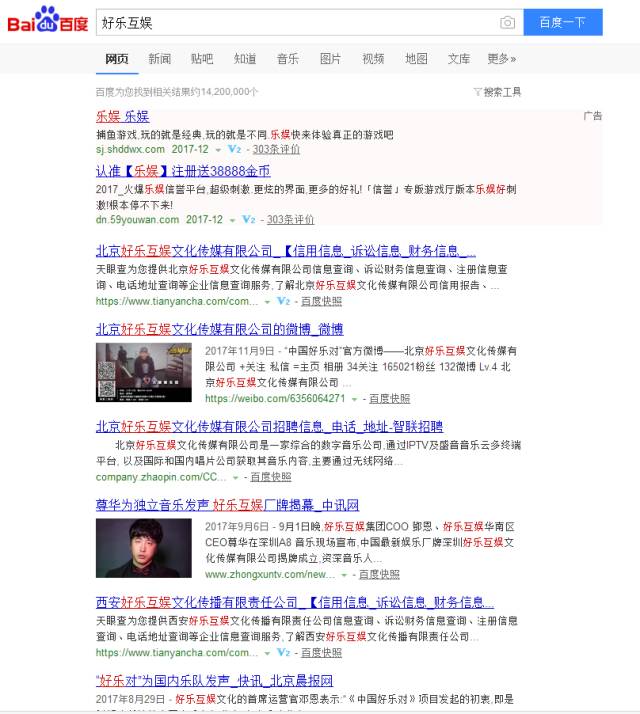The height and width of the screenshot is (714, 640).
Task: Switch to the 文库 tab
Action: [458, 59]
